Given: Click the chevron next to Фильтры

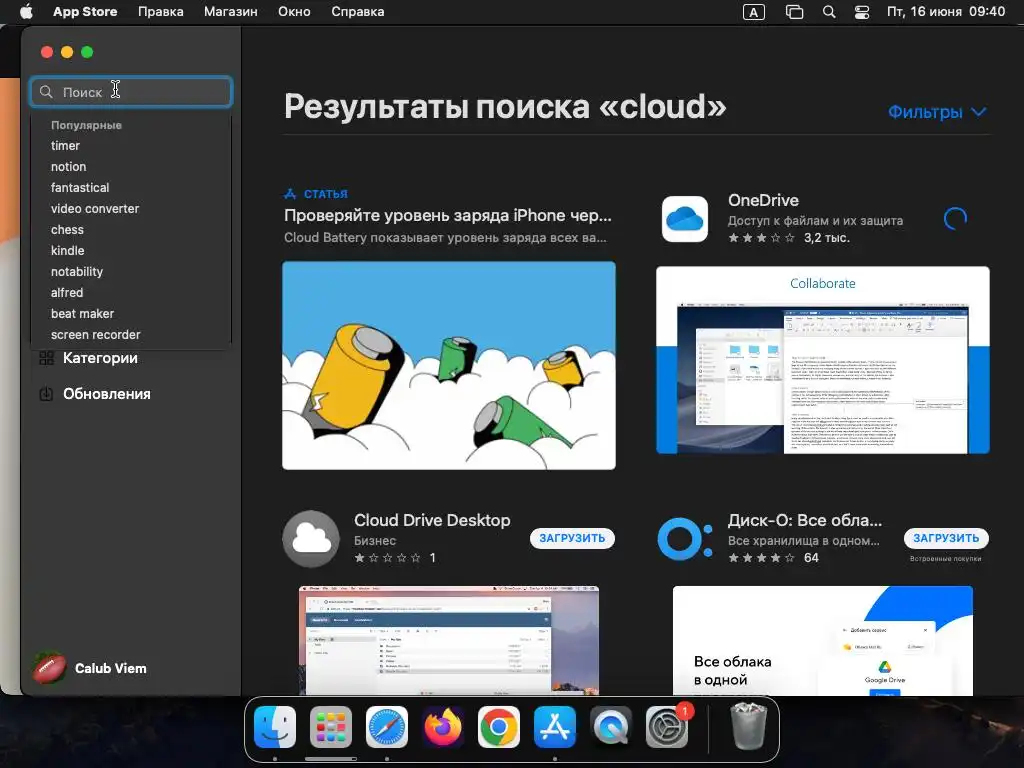Looking at the screenshot, I should click(x=978, y=112).
